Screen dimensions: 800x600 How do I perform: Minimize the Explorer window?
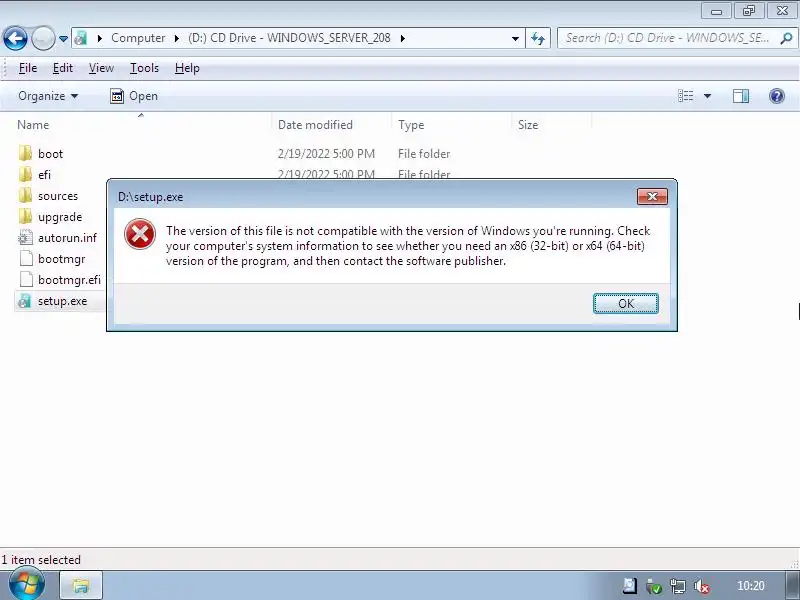(716, 10)
